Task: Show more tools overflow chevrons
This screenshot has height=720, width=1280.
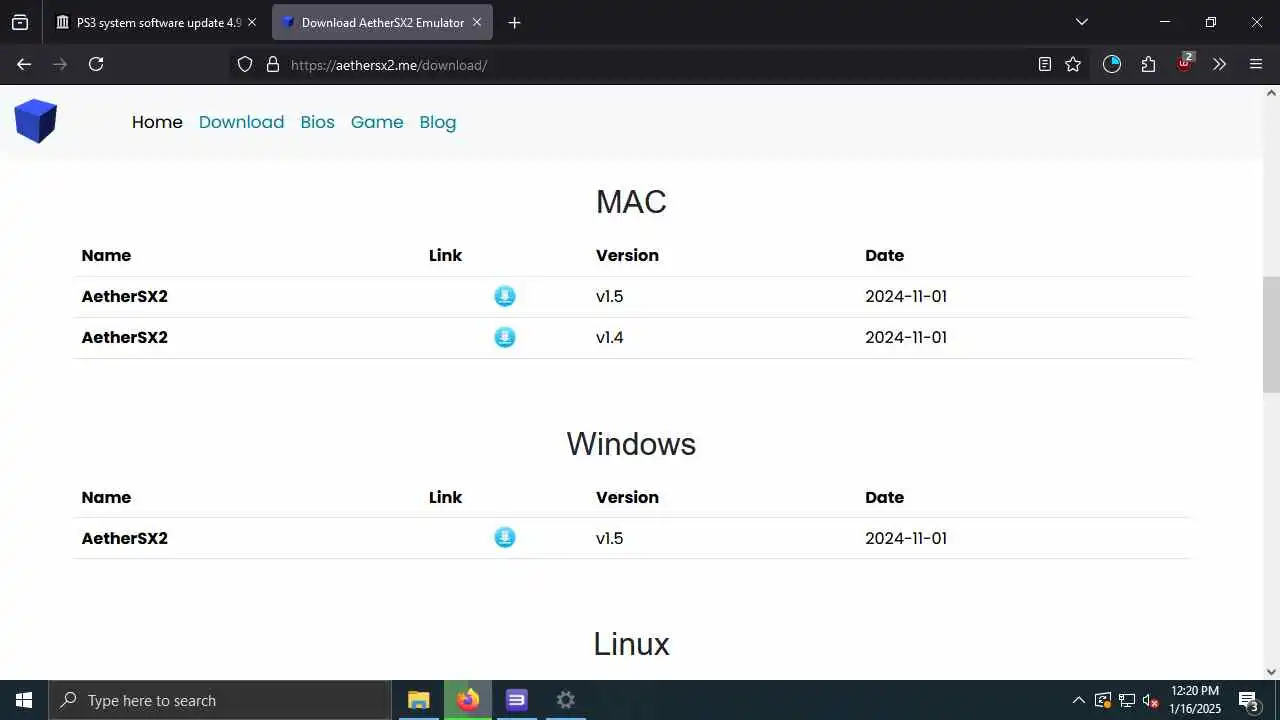Action: (x=1219, y=64)
